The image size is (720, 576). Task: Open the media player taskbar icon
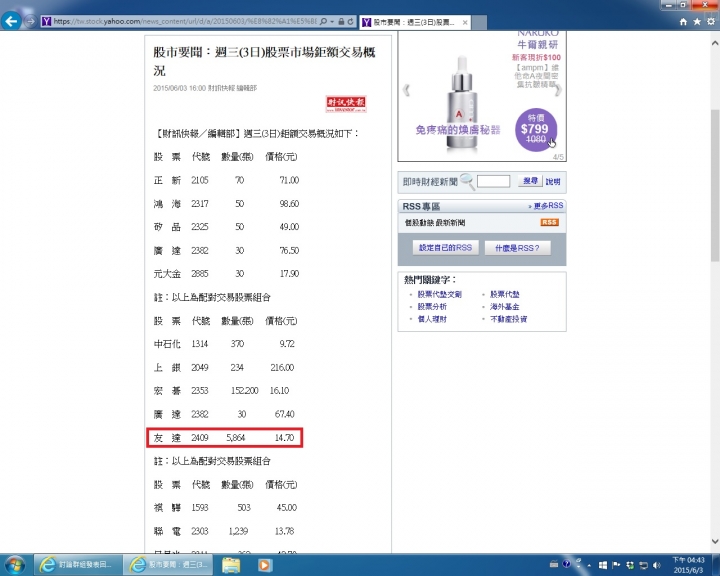point(264,565)
